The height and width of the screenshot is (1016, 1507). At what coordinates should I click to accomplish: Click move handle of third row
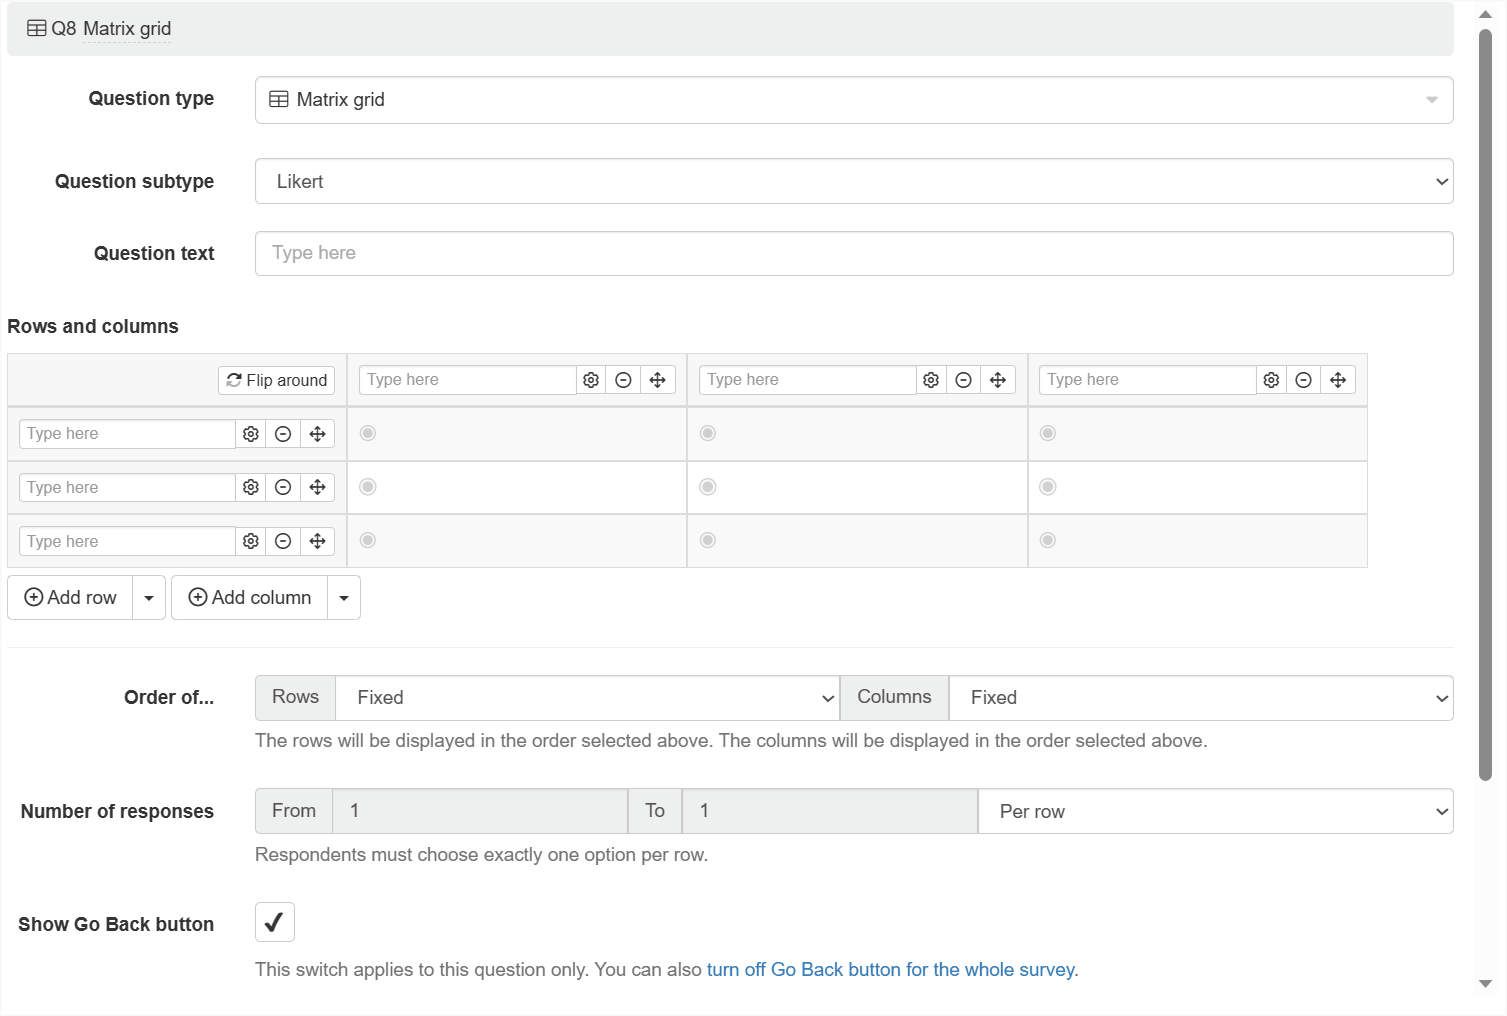[318, 541]
